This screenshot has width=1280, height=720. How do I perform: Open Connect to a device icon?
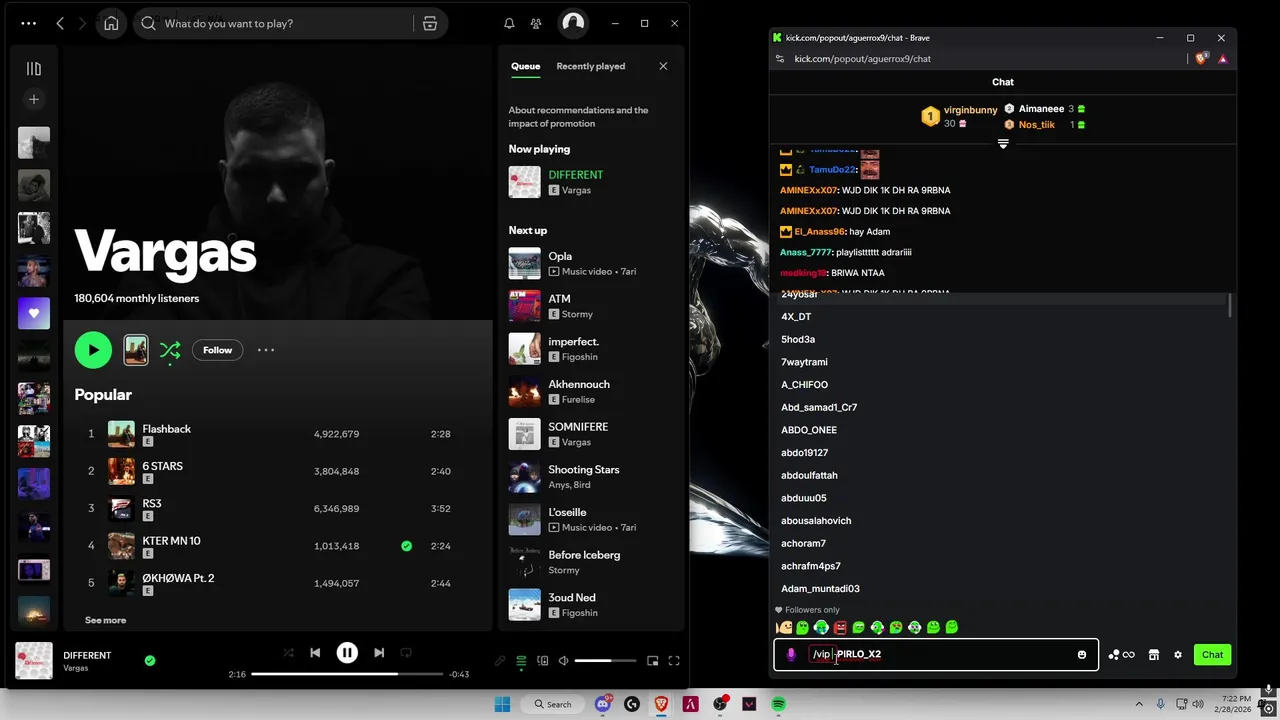tap(542, 660)
